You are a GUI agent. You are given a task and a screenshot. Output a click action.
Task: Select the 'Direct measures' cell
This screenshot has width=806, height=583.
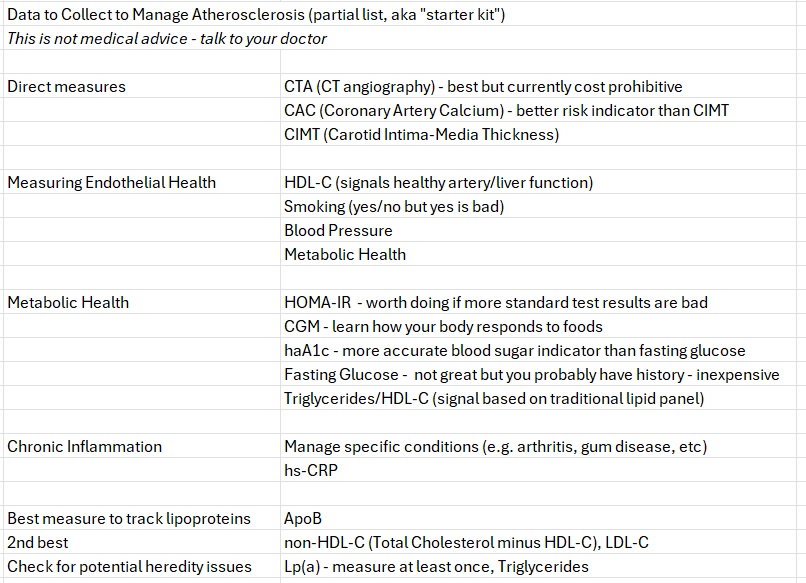coord(67,87)
